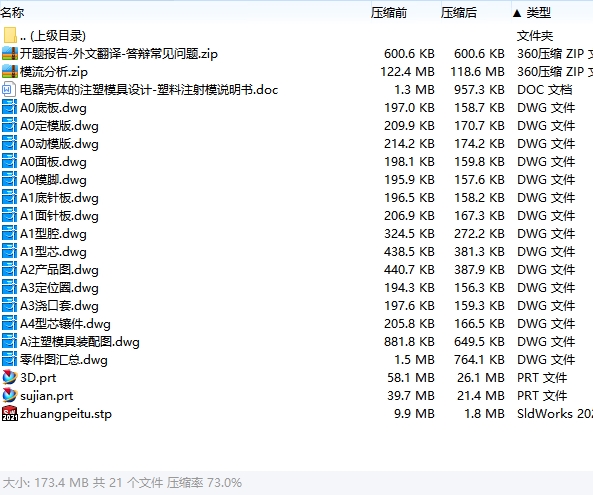Click the DWG icon next to A4型芯镶件.dwg
The image size is (593, 495).
tap(9, 324)
